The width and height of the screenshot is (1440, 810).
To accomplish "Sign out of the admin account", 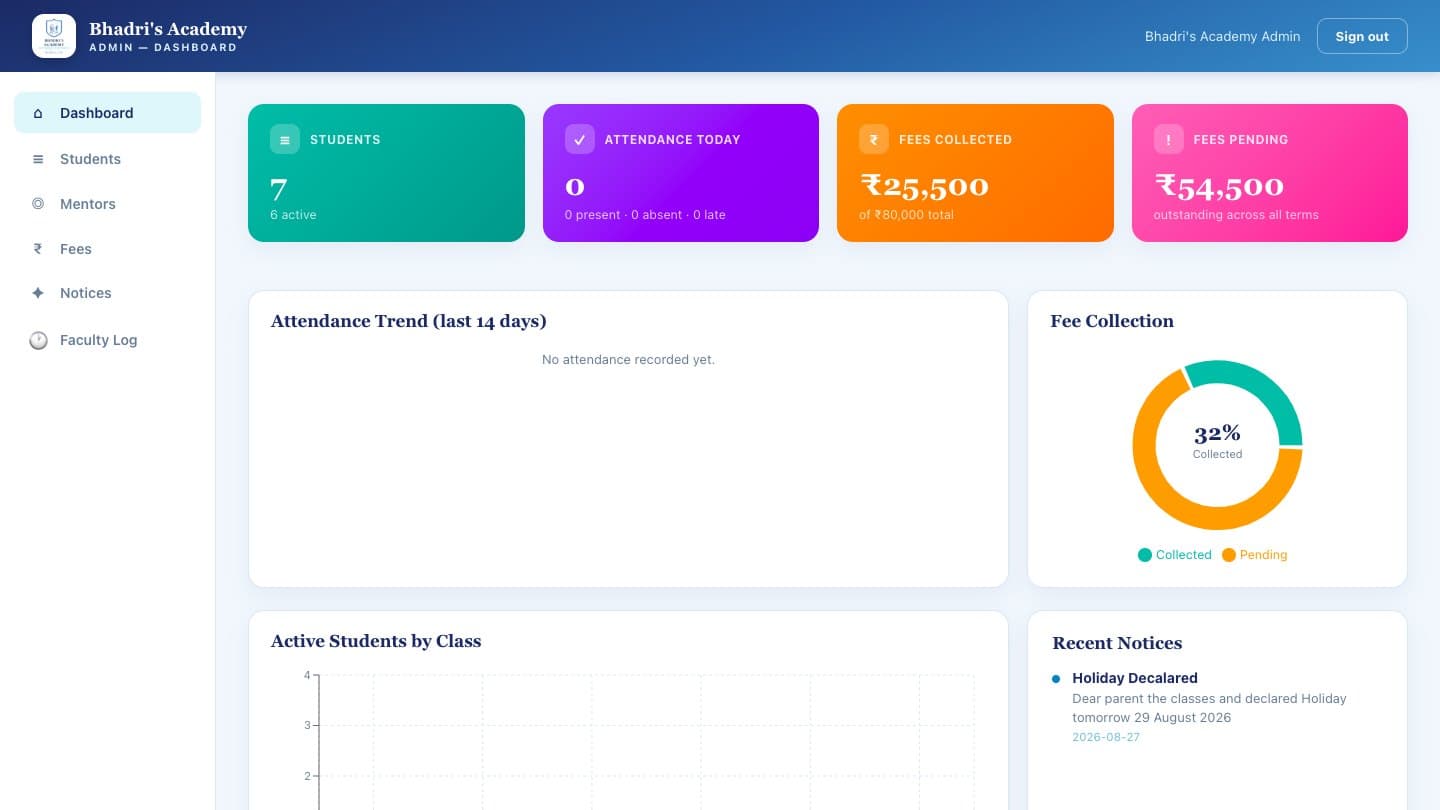I will [1362, 36].
